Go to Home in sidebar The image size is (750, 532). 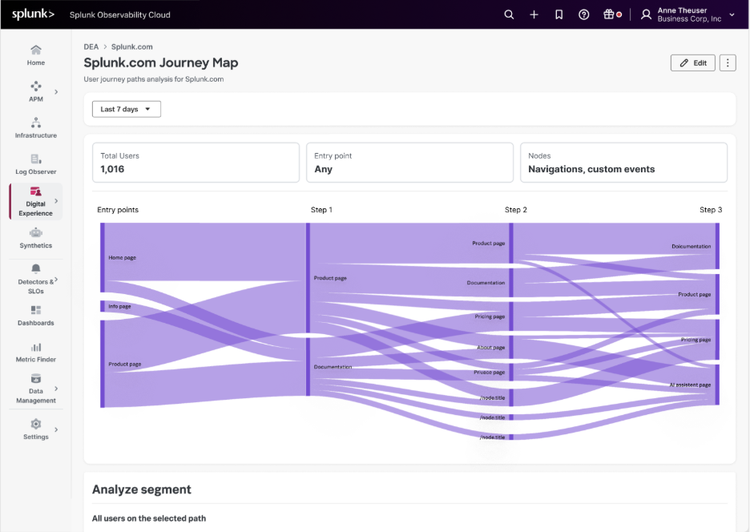[36, 55]
